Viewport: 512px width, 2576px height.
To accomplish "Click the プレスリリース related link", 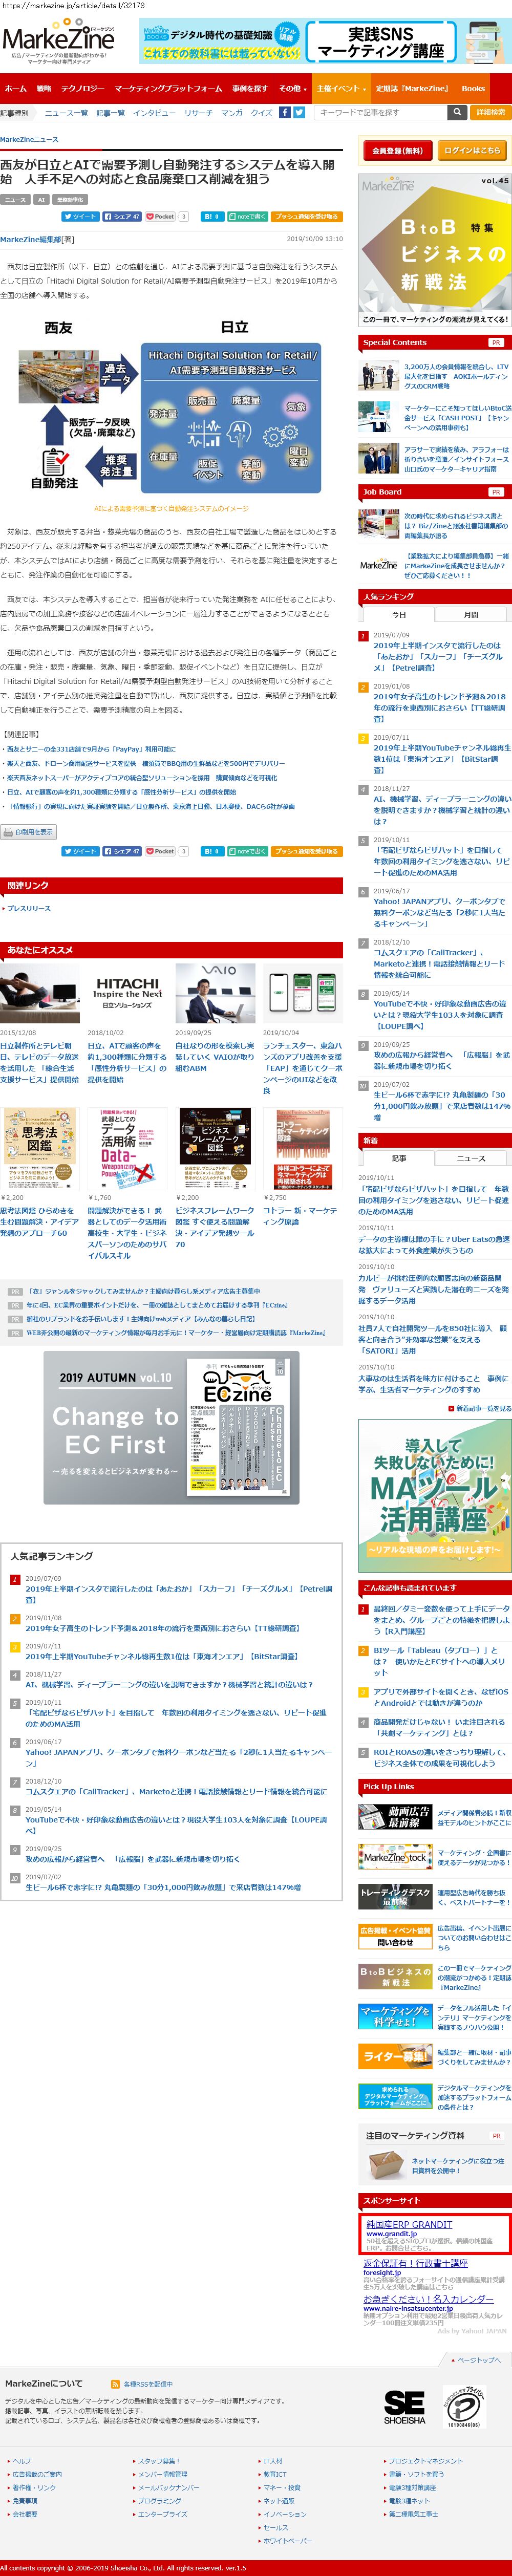I will tap(28, 908).
